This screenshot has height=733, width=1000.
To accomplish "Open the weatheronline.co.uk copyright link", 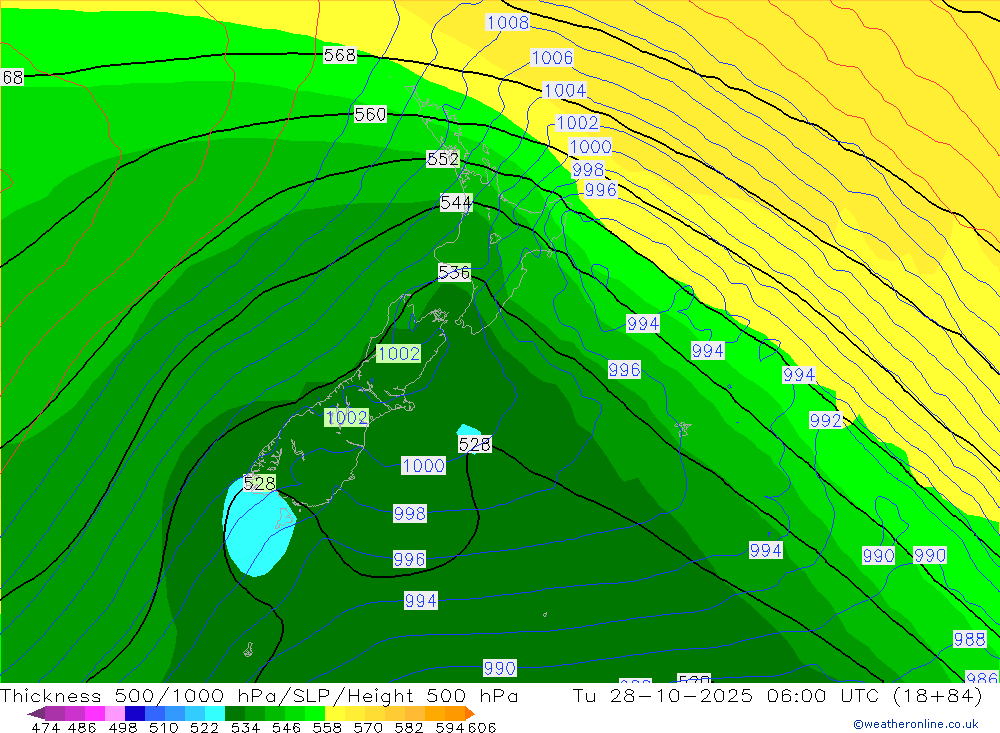I will tap(915, 724).
